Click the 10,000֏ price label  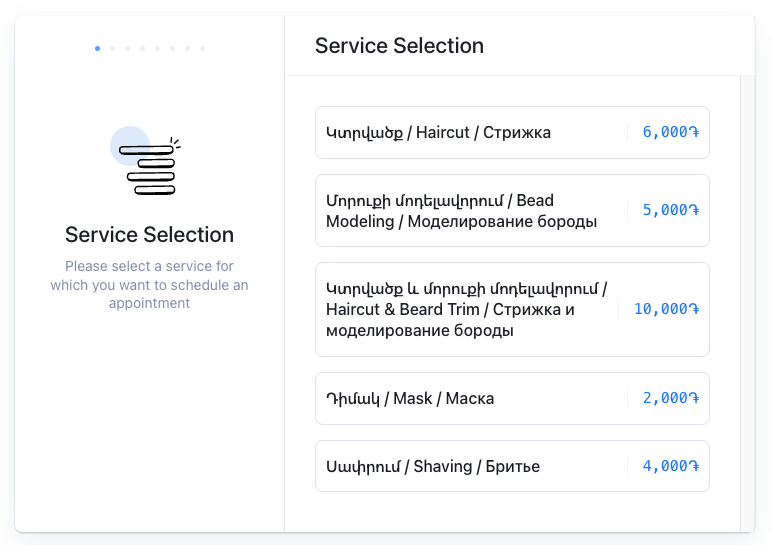pos(666,309)
